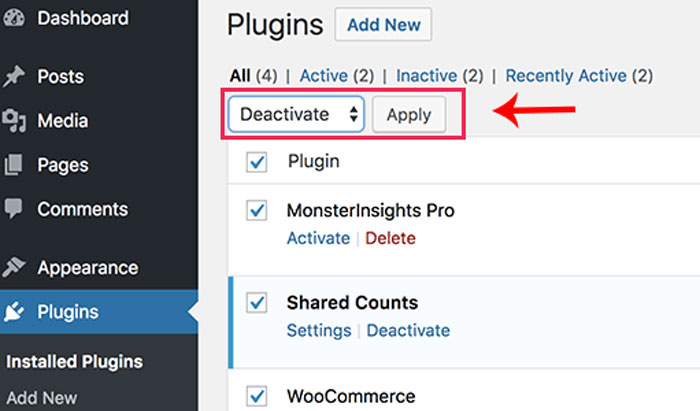
Task: Open the Deactivate bulk actions dropdown
Action: pyautogui.click(x=296, y=114)
